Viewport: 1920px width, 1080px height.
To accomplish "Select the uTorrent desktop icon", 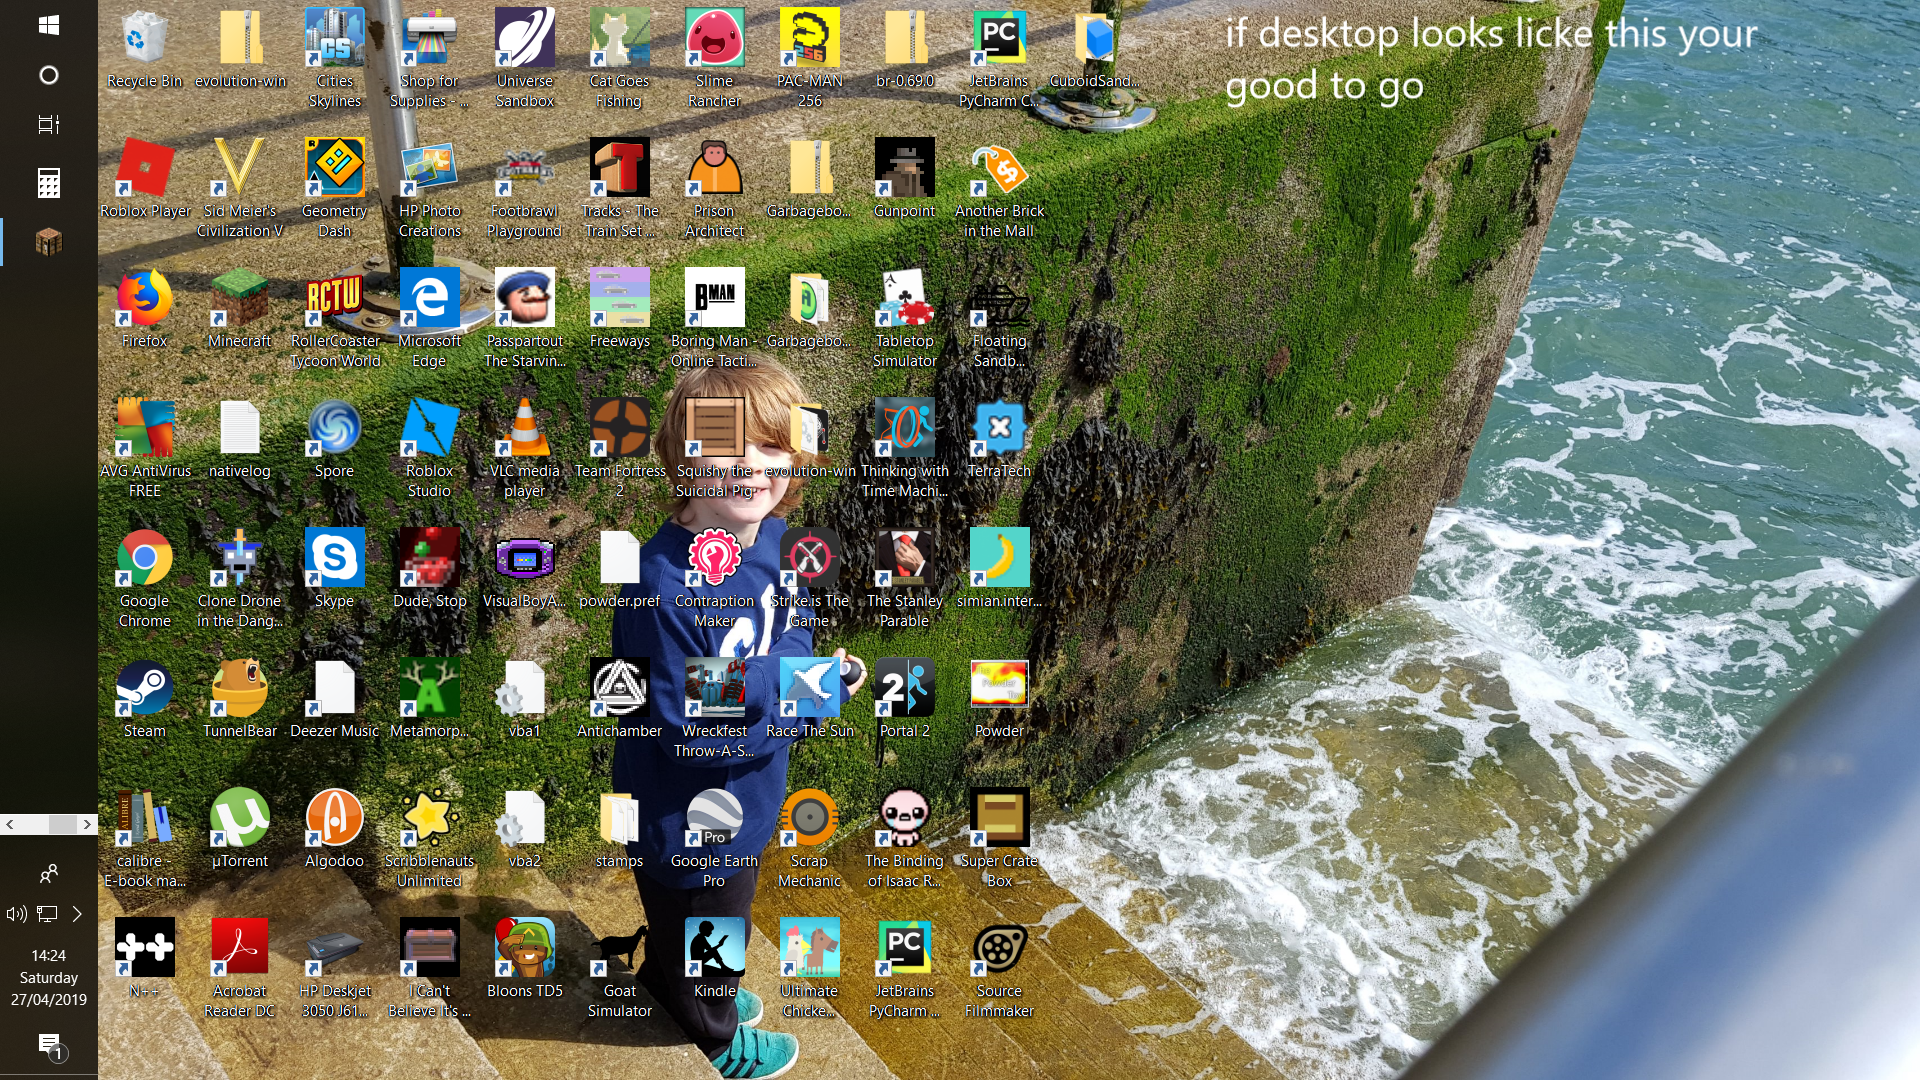I will [239, 819].
